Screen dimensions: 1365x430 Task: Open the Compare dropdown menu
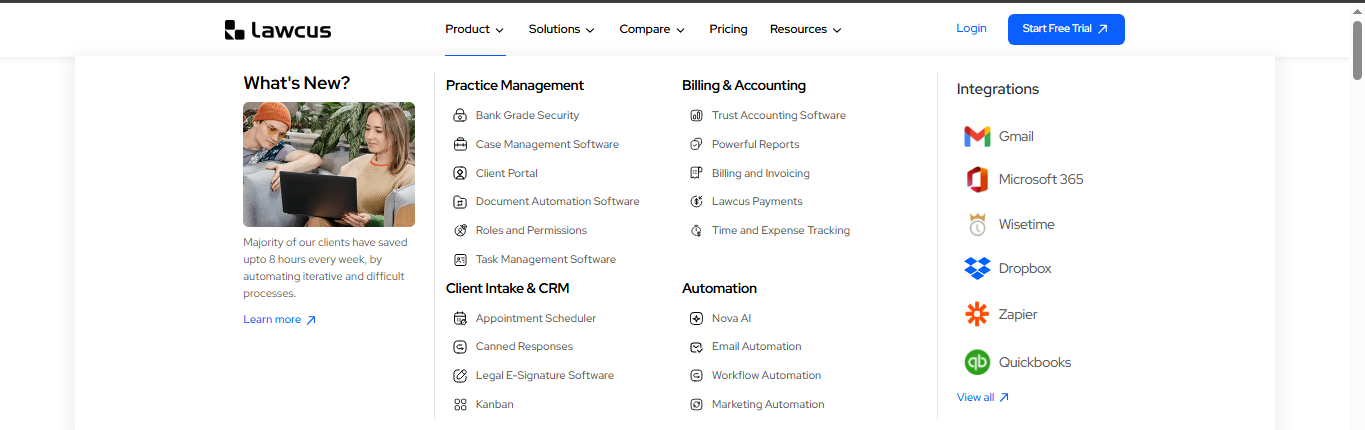[x=652, y=30]
